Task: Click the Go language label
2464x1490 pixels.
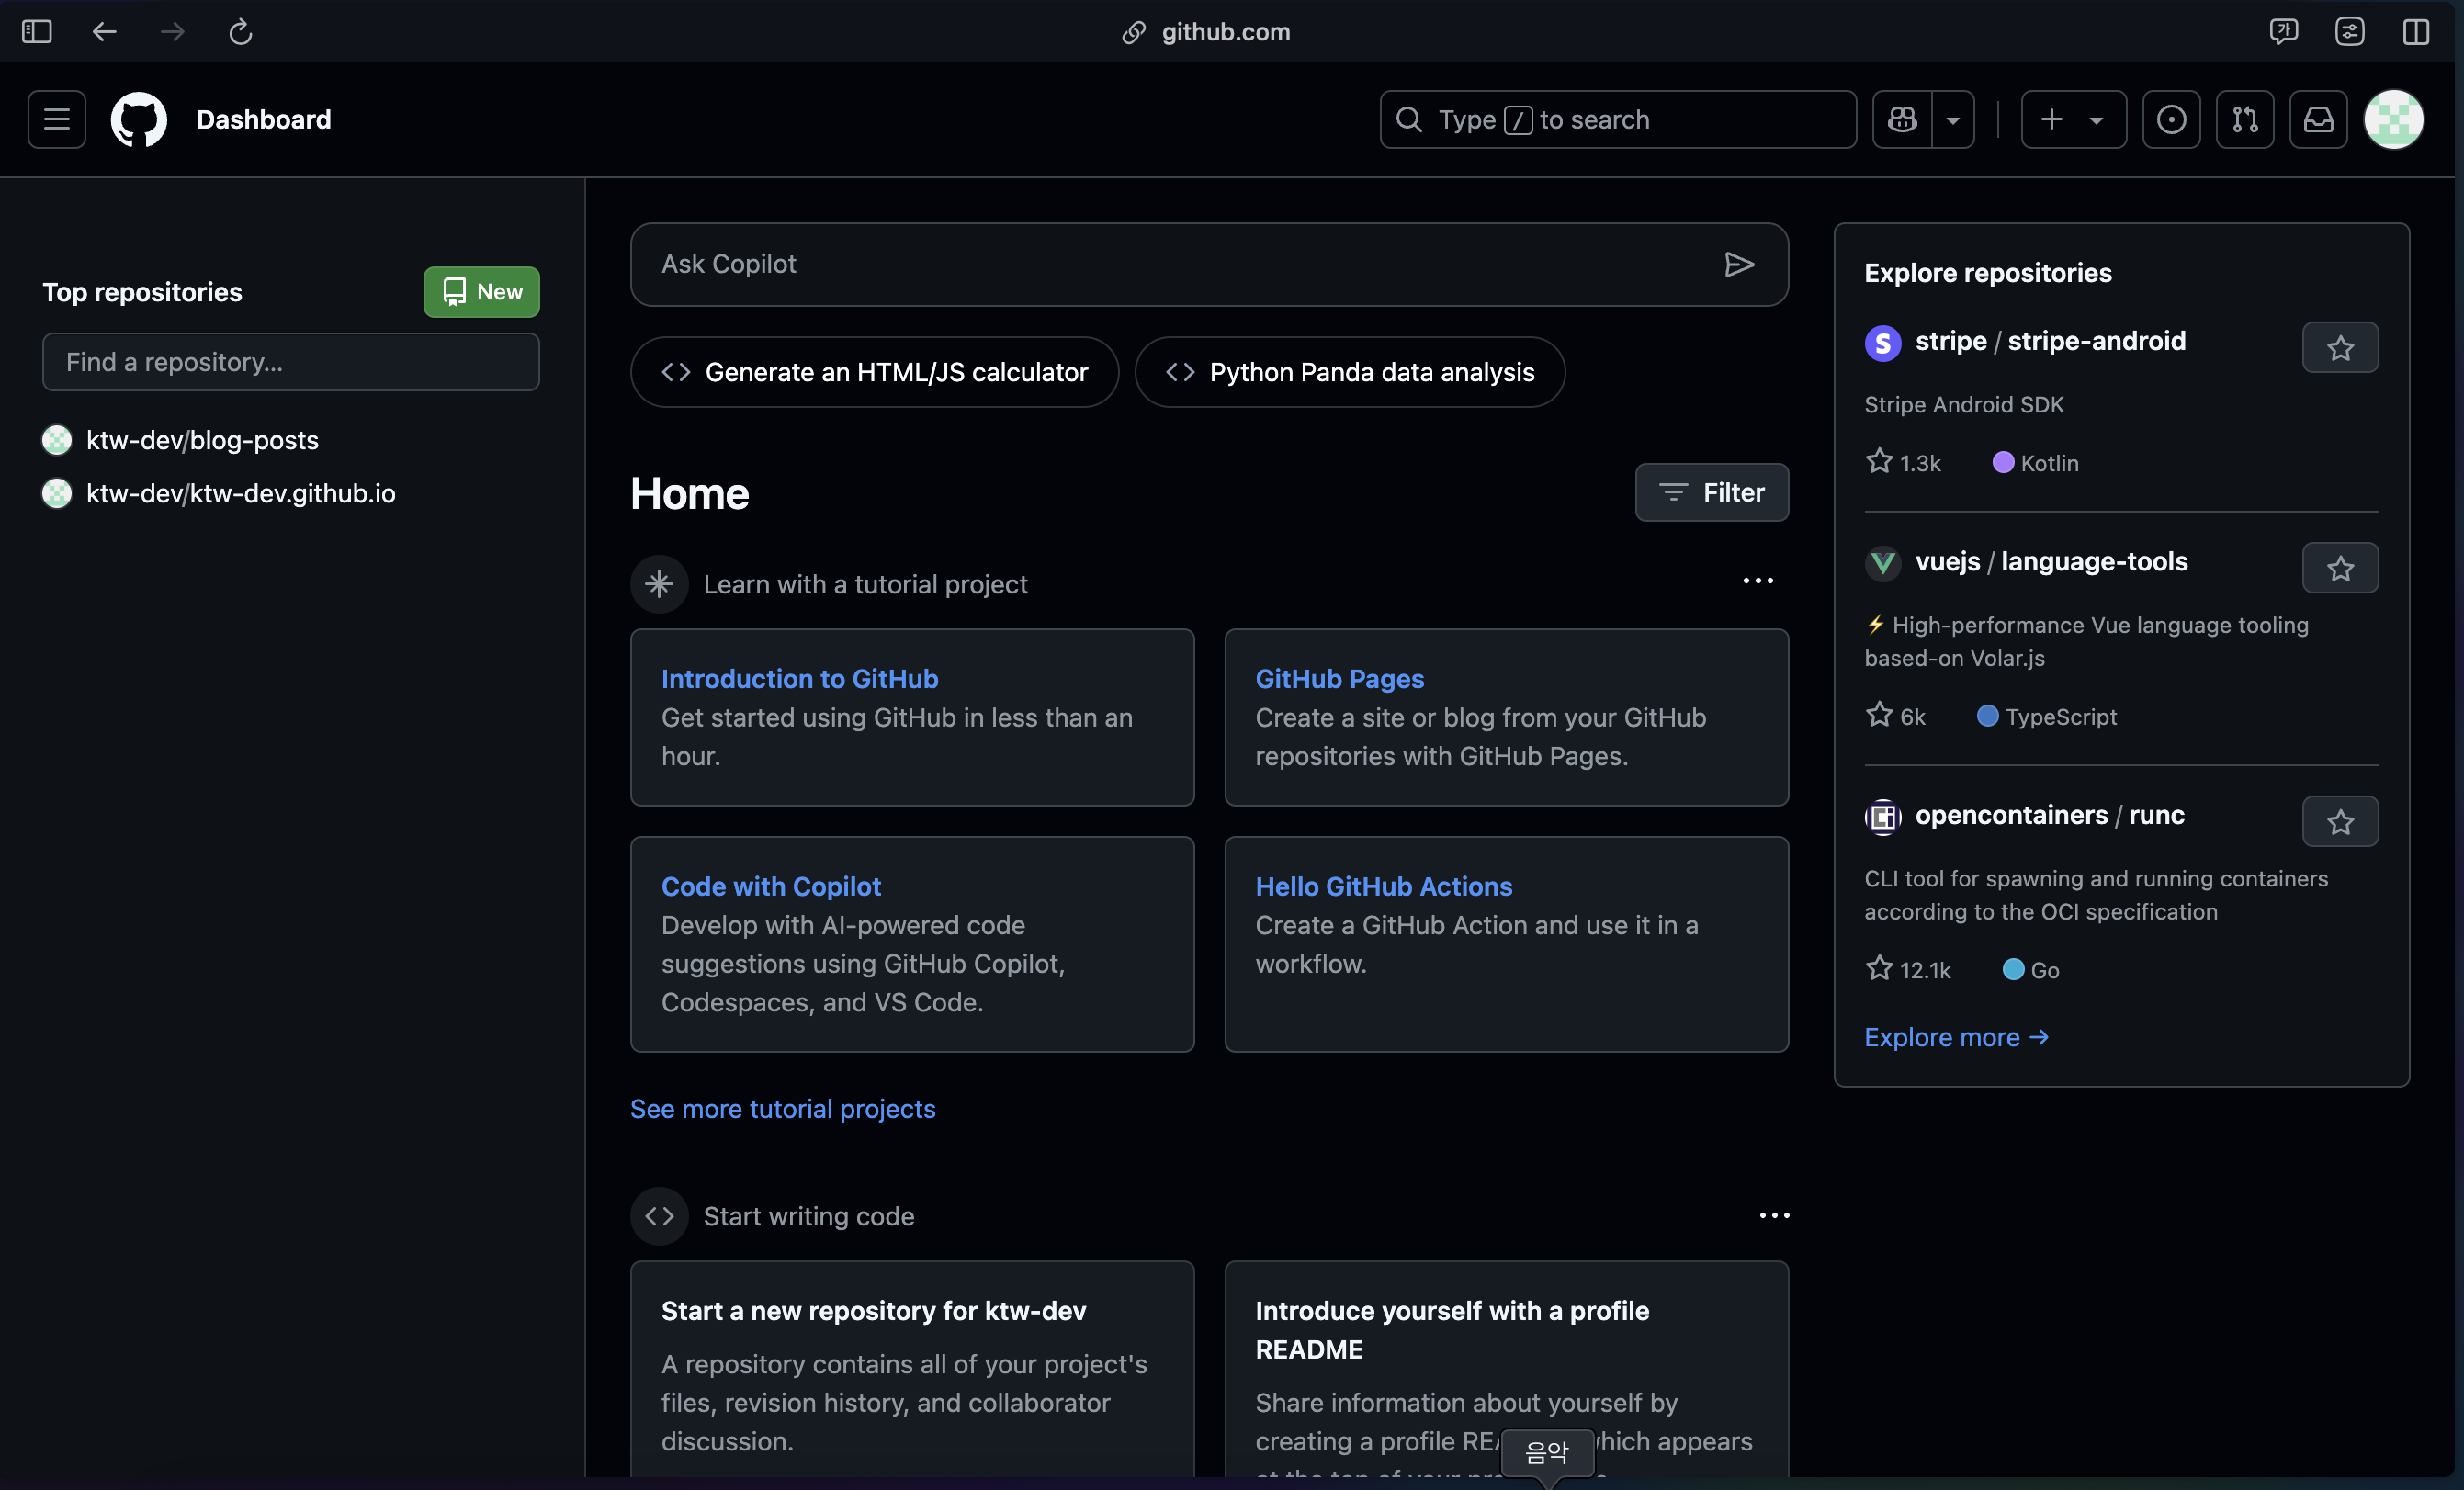Action: click(x=2031, y=970)
